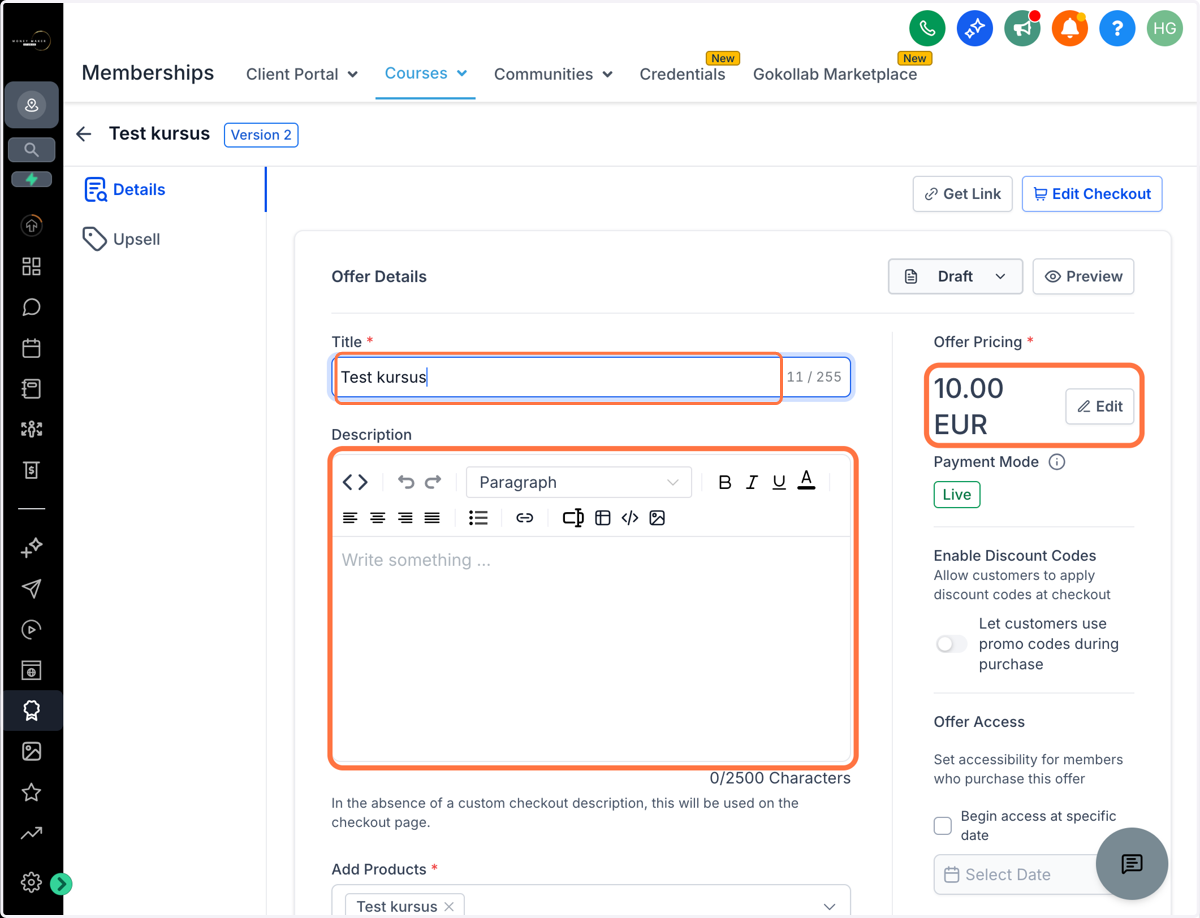Expand the sidebar with green arrow
The height and width of the screenshot is (918, 1200).
61,884
